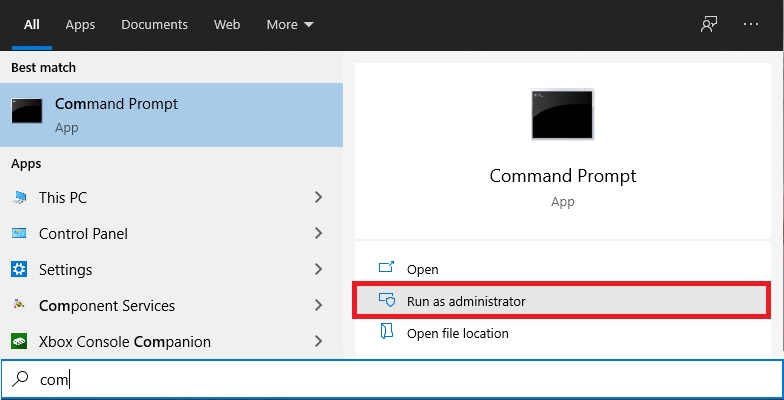The width and height of the screenshot is (784, 400).
Task: Click the Command Prompt icon in Best match
Action: coord(27,111)
